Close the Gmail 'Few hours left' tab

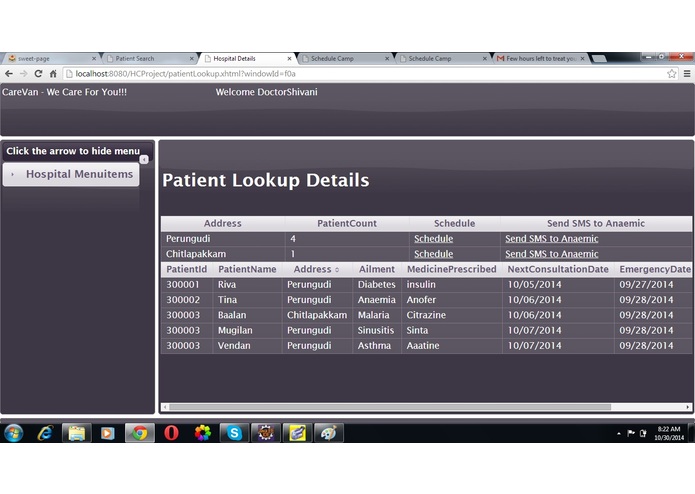coord(582,58)
